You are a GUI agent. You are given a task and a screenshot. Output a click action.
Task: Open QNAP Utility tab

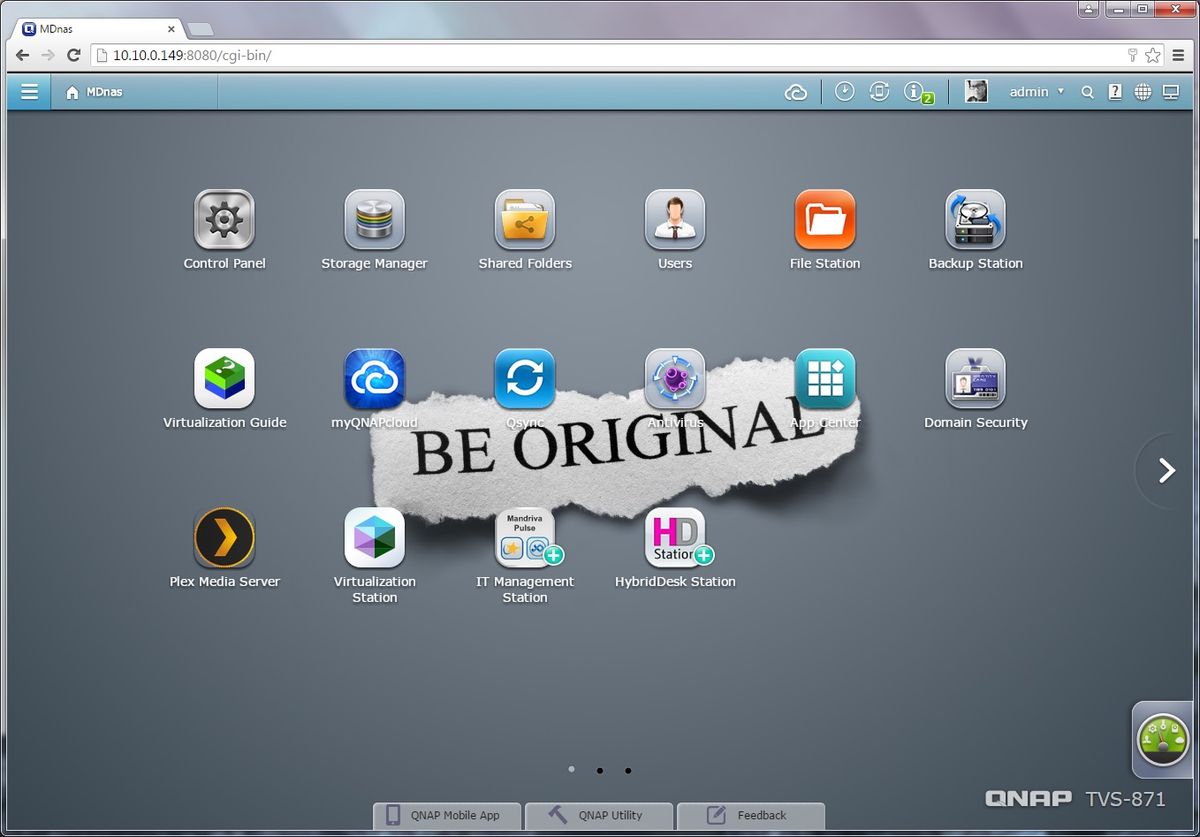click(x=600, y=815)
